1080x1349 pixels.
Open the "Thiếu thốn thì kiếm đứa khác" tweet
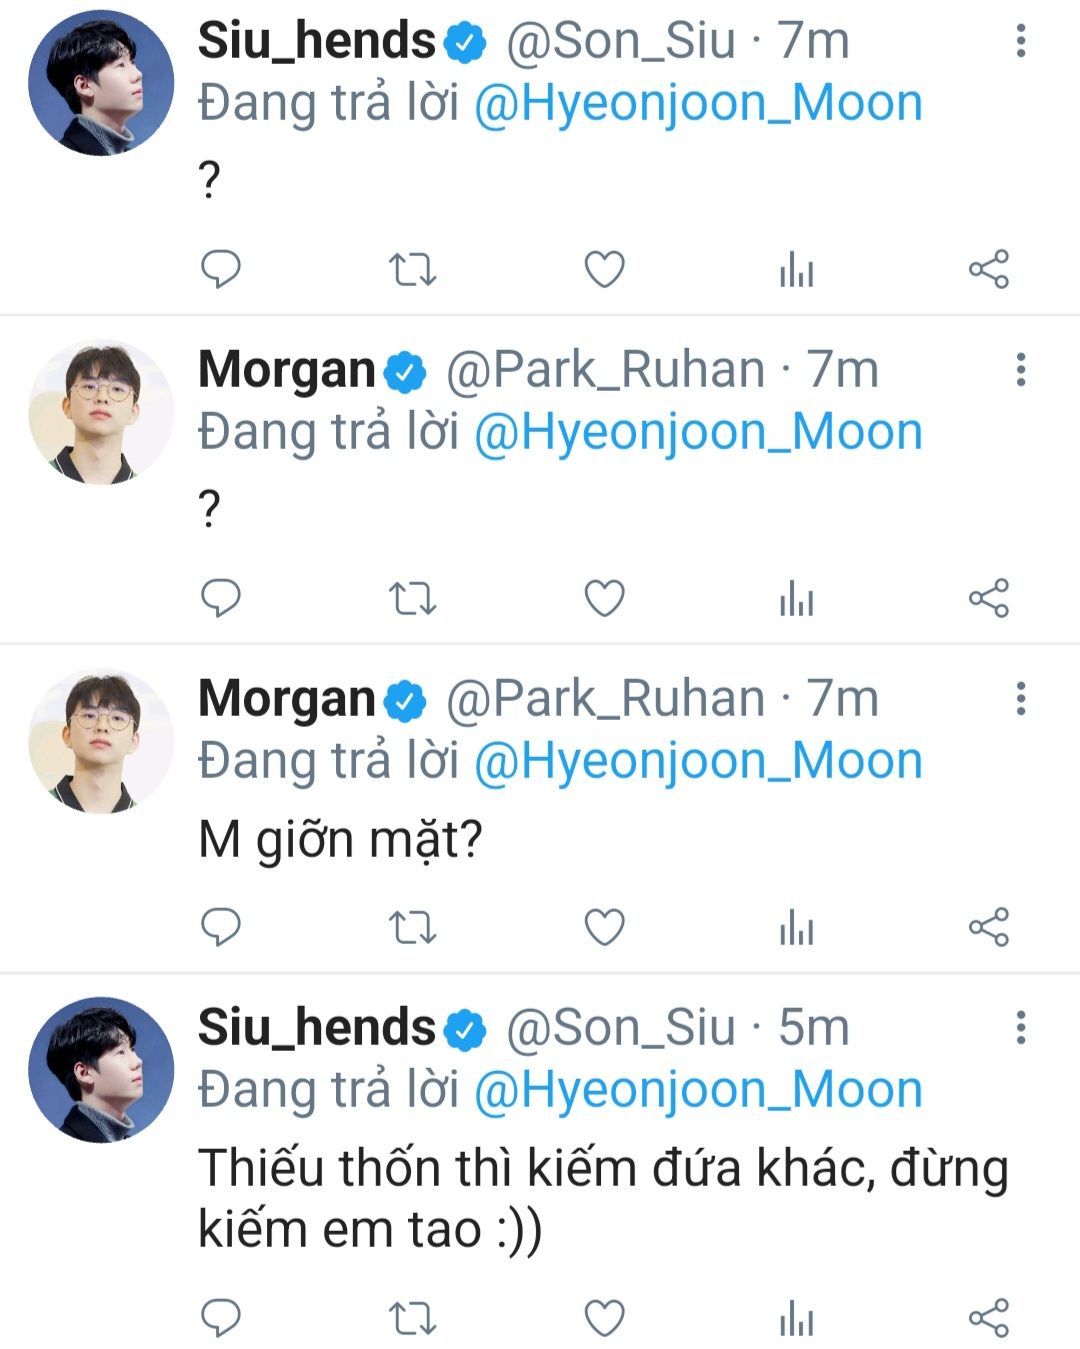[602, 1198]
